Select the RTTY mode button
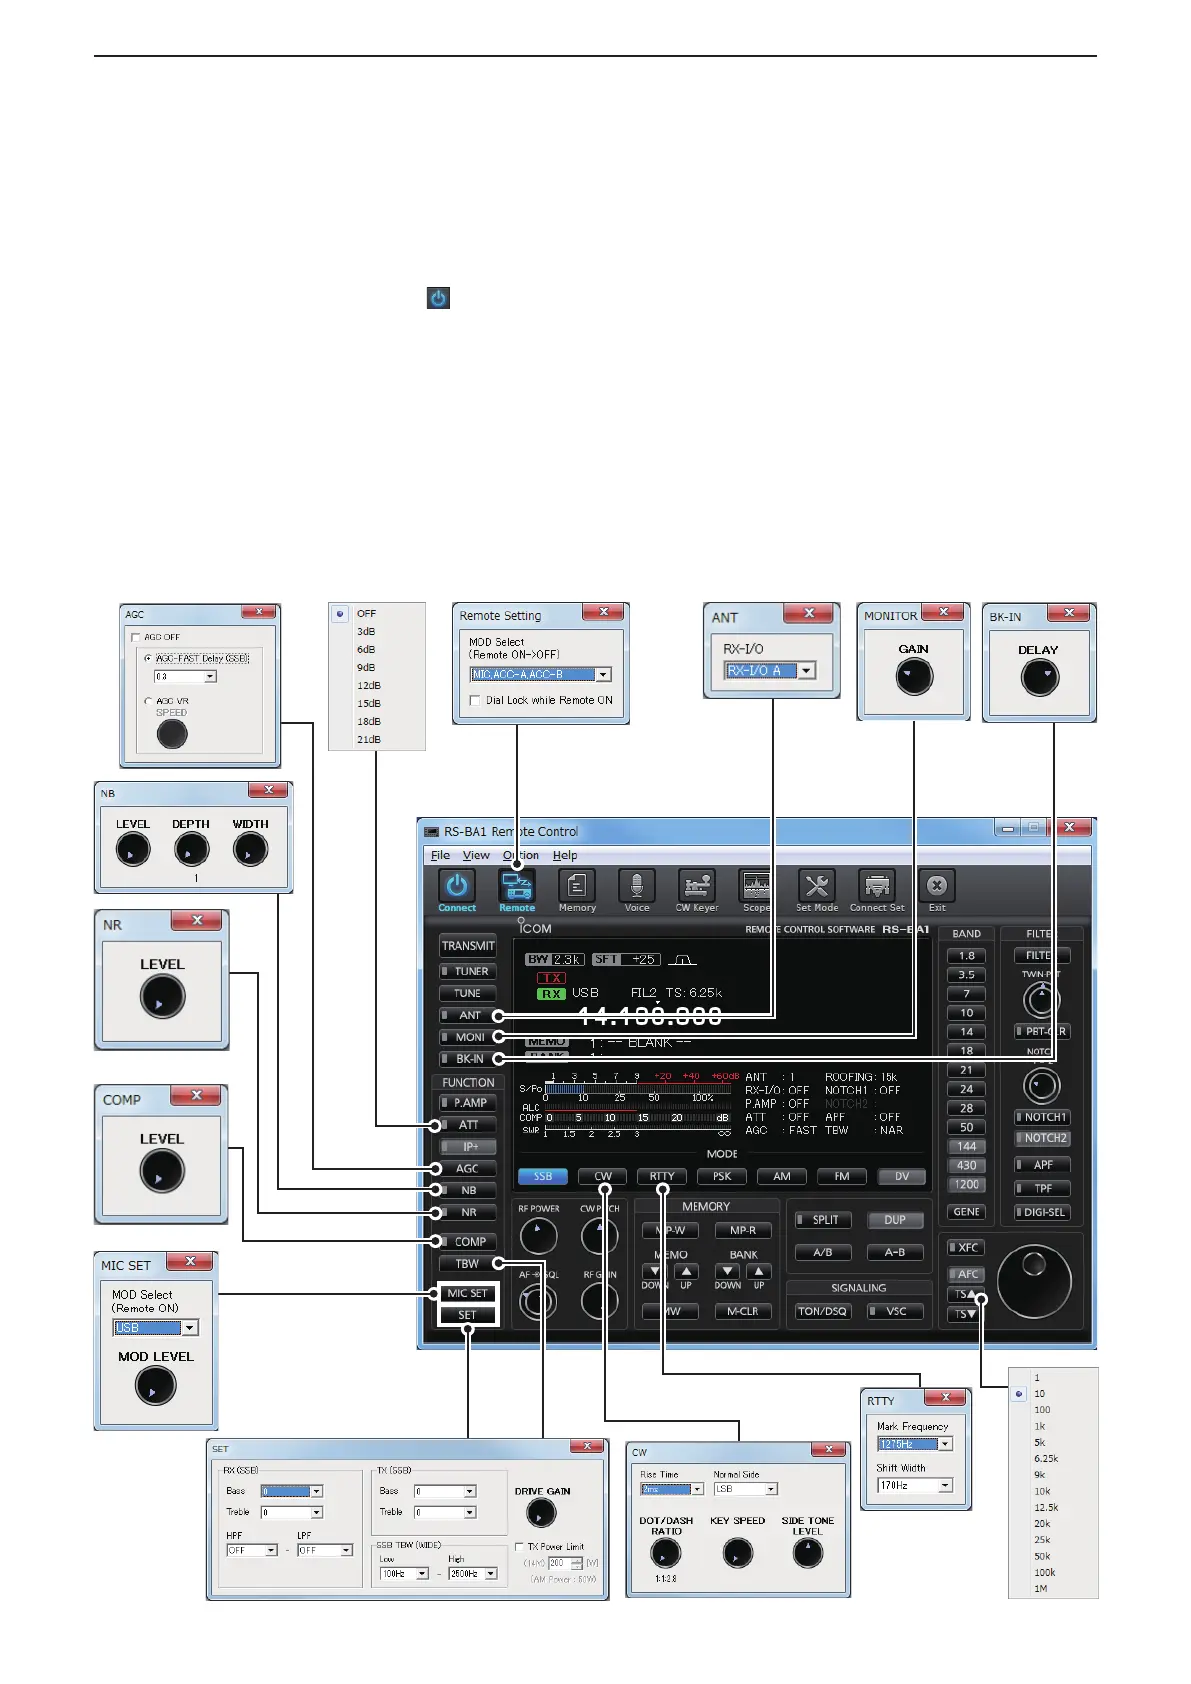The image size is (1191, 1684). tap(662, 1177)
